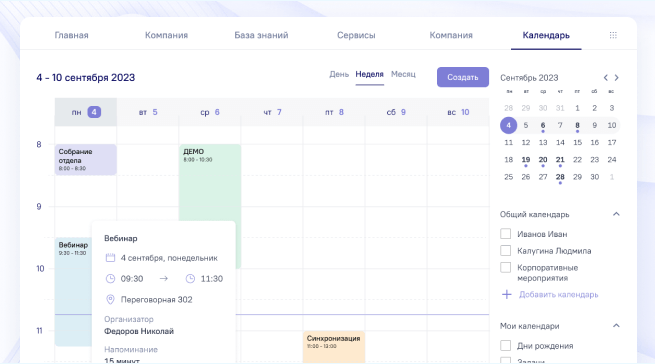Select day 21 in mini calendar
Image resolution: width=655 pixels, height=364 pixels.
point(560,160)
